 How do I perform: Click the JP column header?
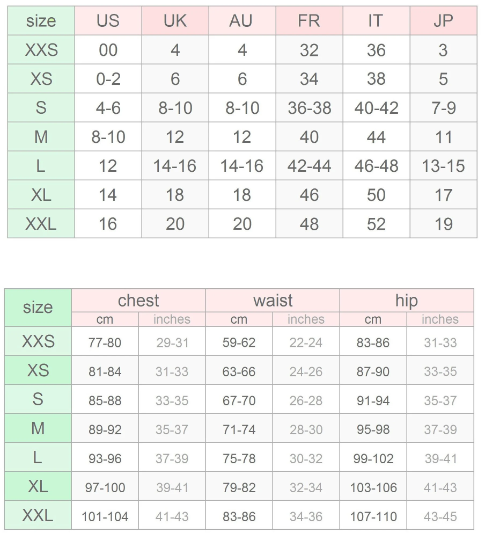tap(443, 21)
